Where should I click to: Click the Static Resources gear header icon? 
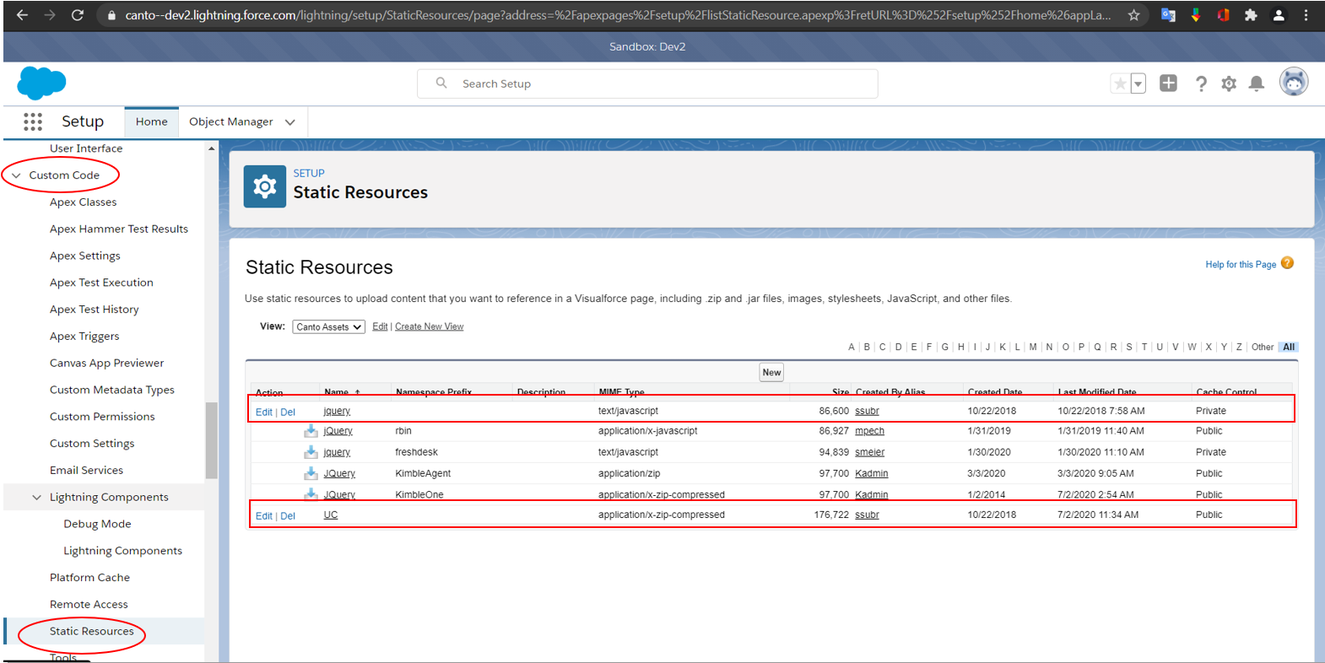(265, 187)
